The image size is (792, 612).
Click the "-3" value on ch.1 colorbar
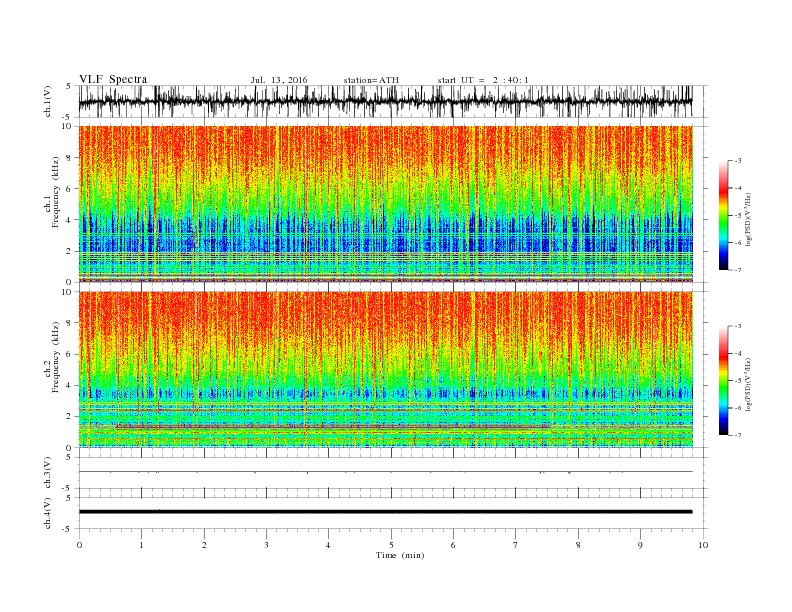coord(738,161)
